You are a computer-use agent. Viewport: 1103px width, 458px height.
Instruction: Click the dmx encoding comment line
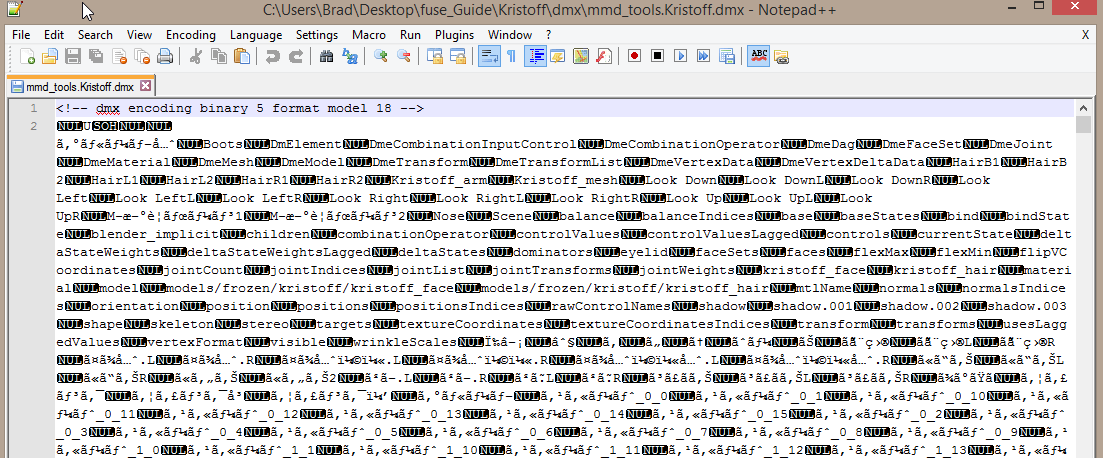[239, 108]
